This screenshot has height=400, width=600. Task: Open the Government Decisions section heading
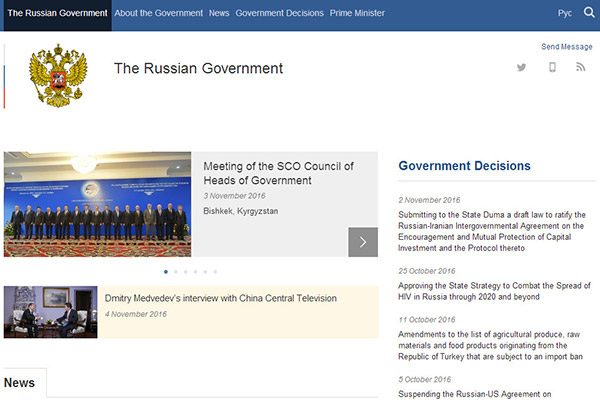click(464, 166)
